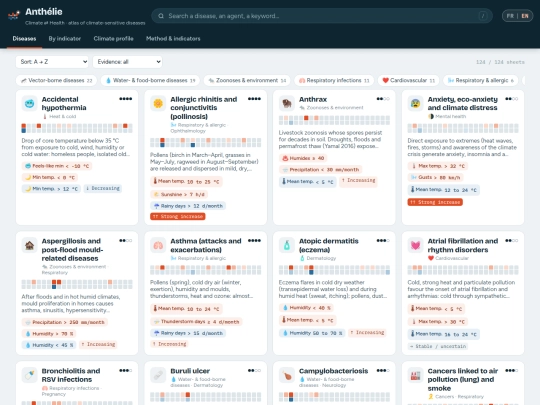Toggle Respiratory infections filter chip

click(x=334, y=80)
